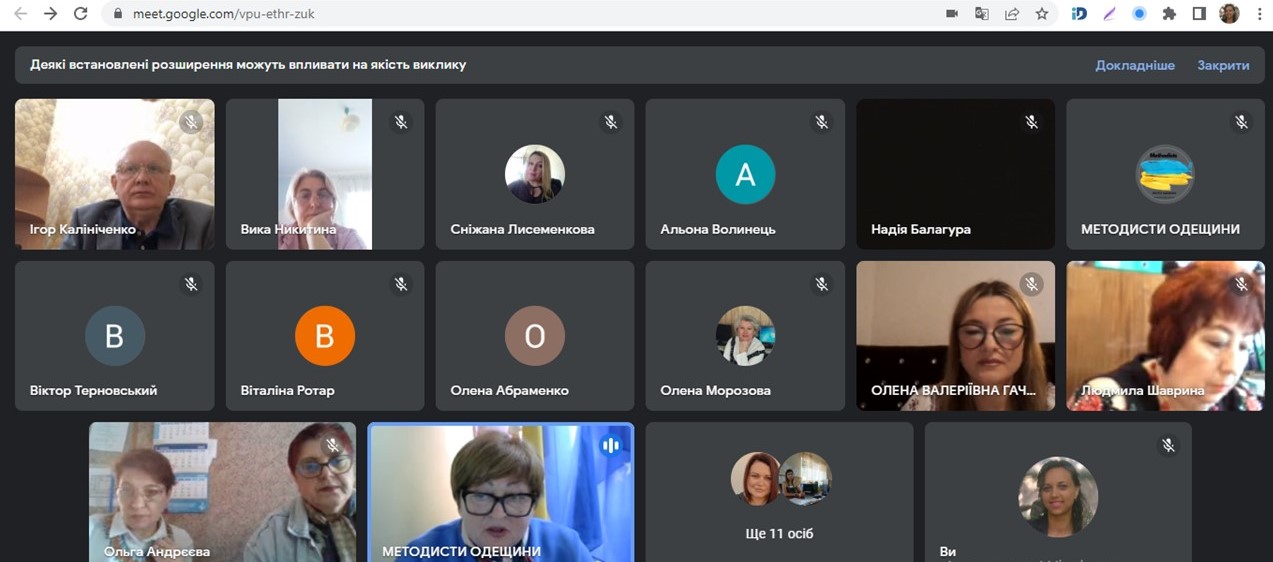Click the forward navigation arrow
Viewport: 1273px width, 562px height.
(x=51, y=14)
